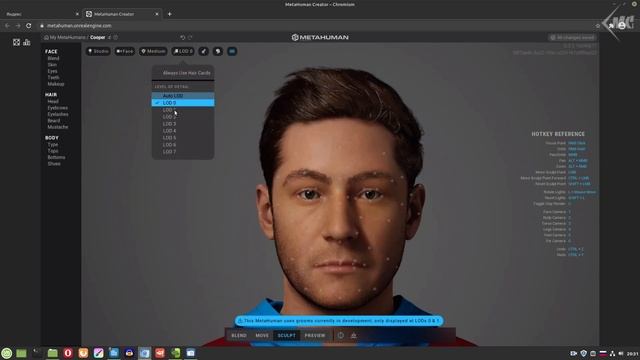Image resolution: width=640 pixels, height=360 pixels.
Task: Click the HAIR section header
Action: [51, 94]
